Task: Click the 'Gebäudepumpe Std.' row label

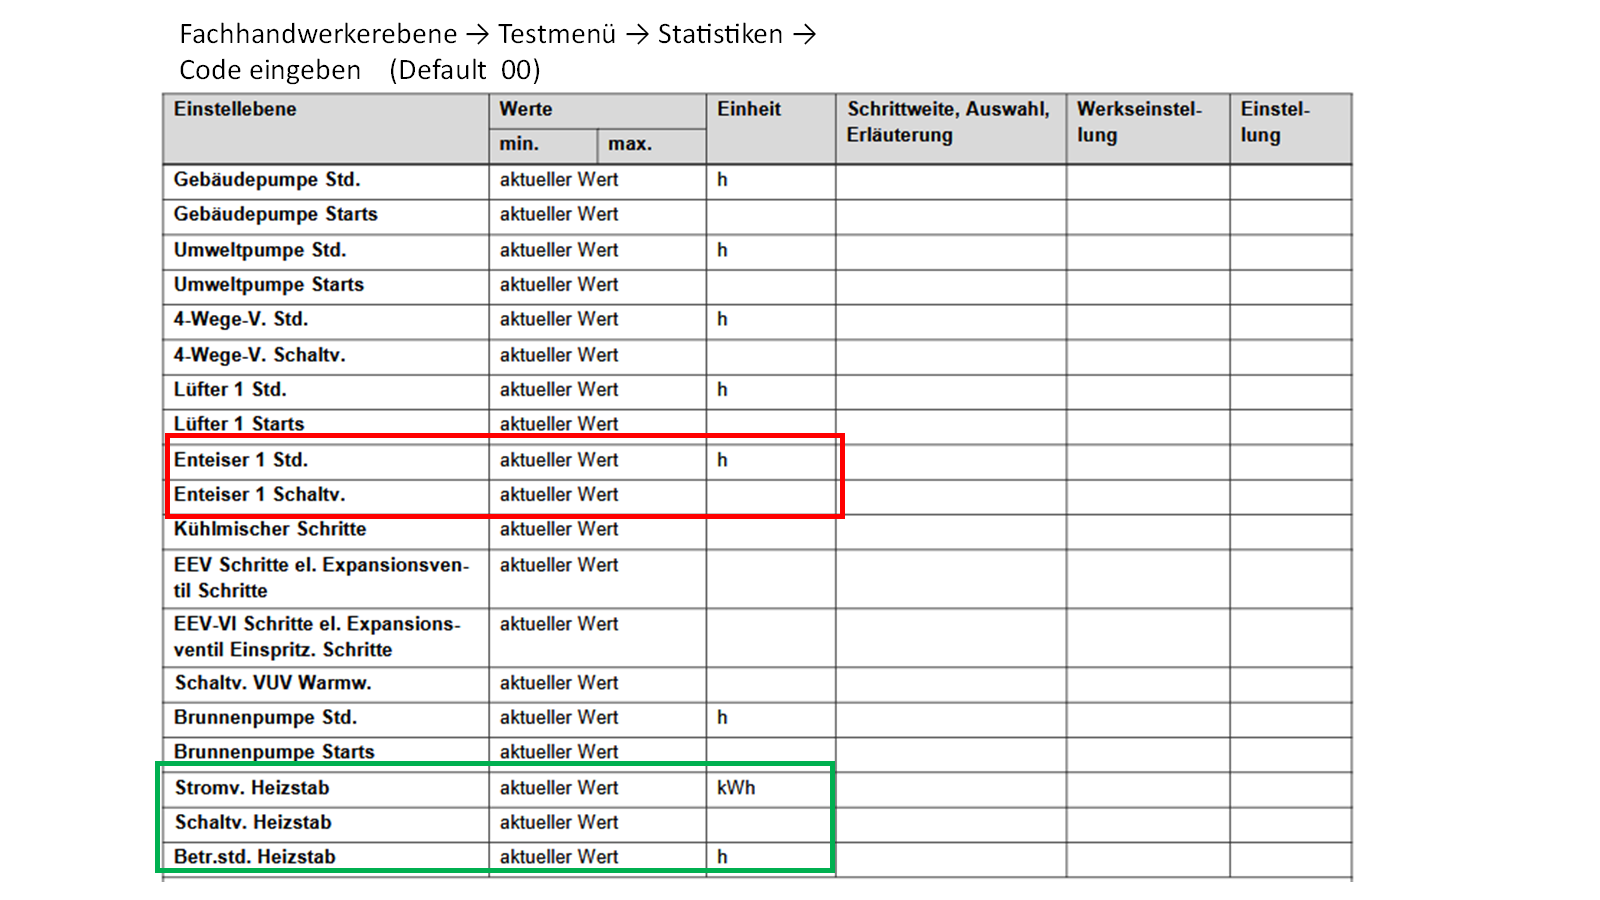Action: point(267,180)
